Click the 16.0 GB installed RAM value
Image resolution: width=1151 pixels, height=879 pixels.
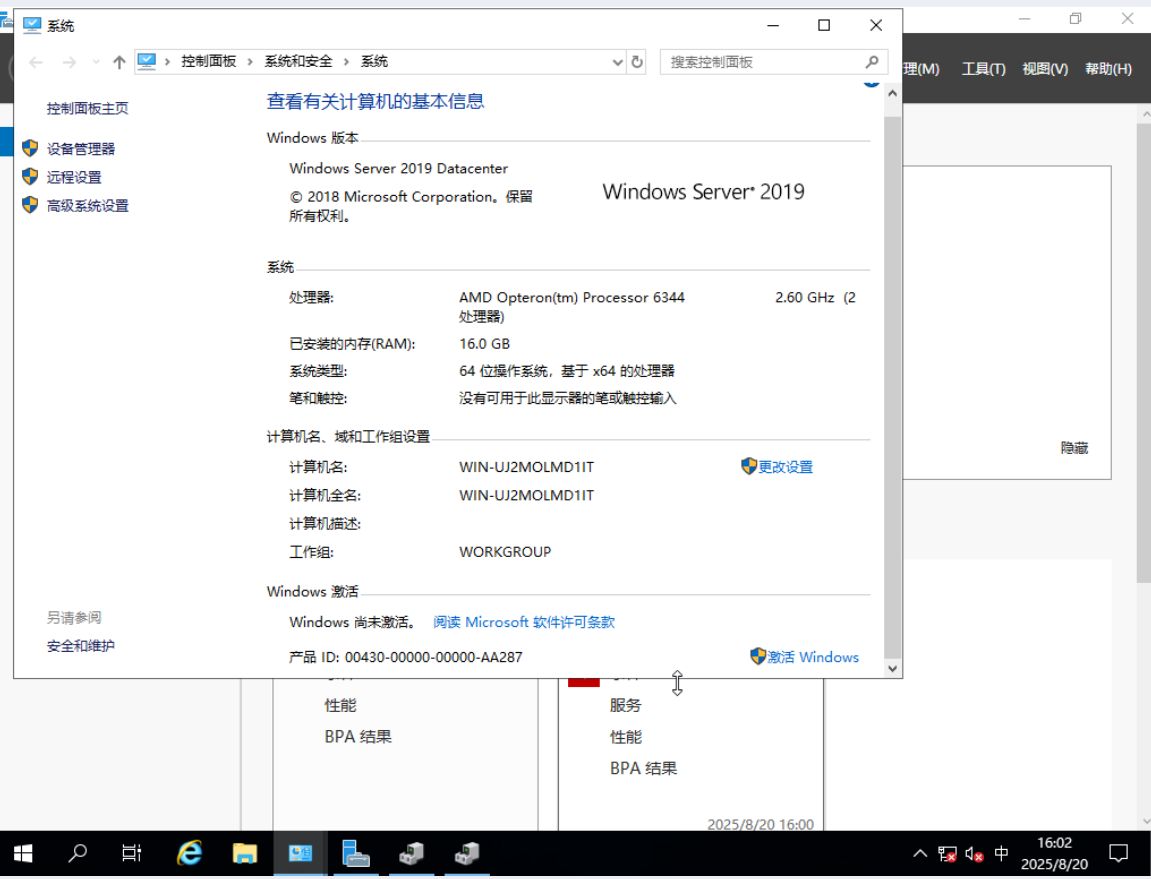pyautogui.click(x=484, y=344)
